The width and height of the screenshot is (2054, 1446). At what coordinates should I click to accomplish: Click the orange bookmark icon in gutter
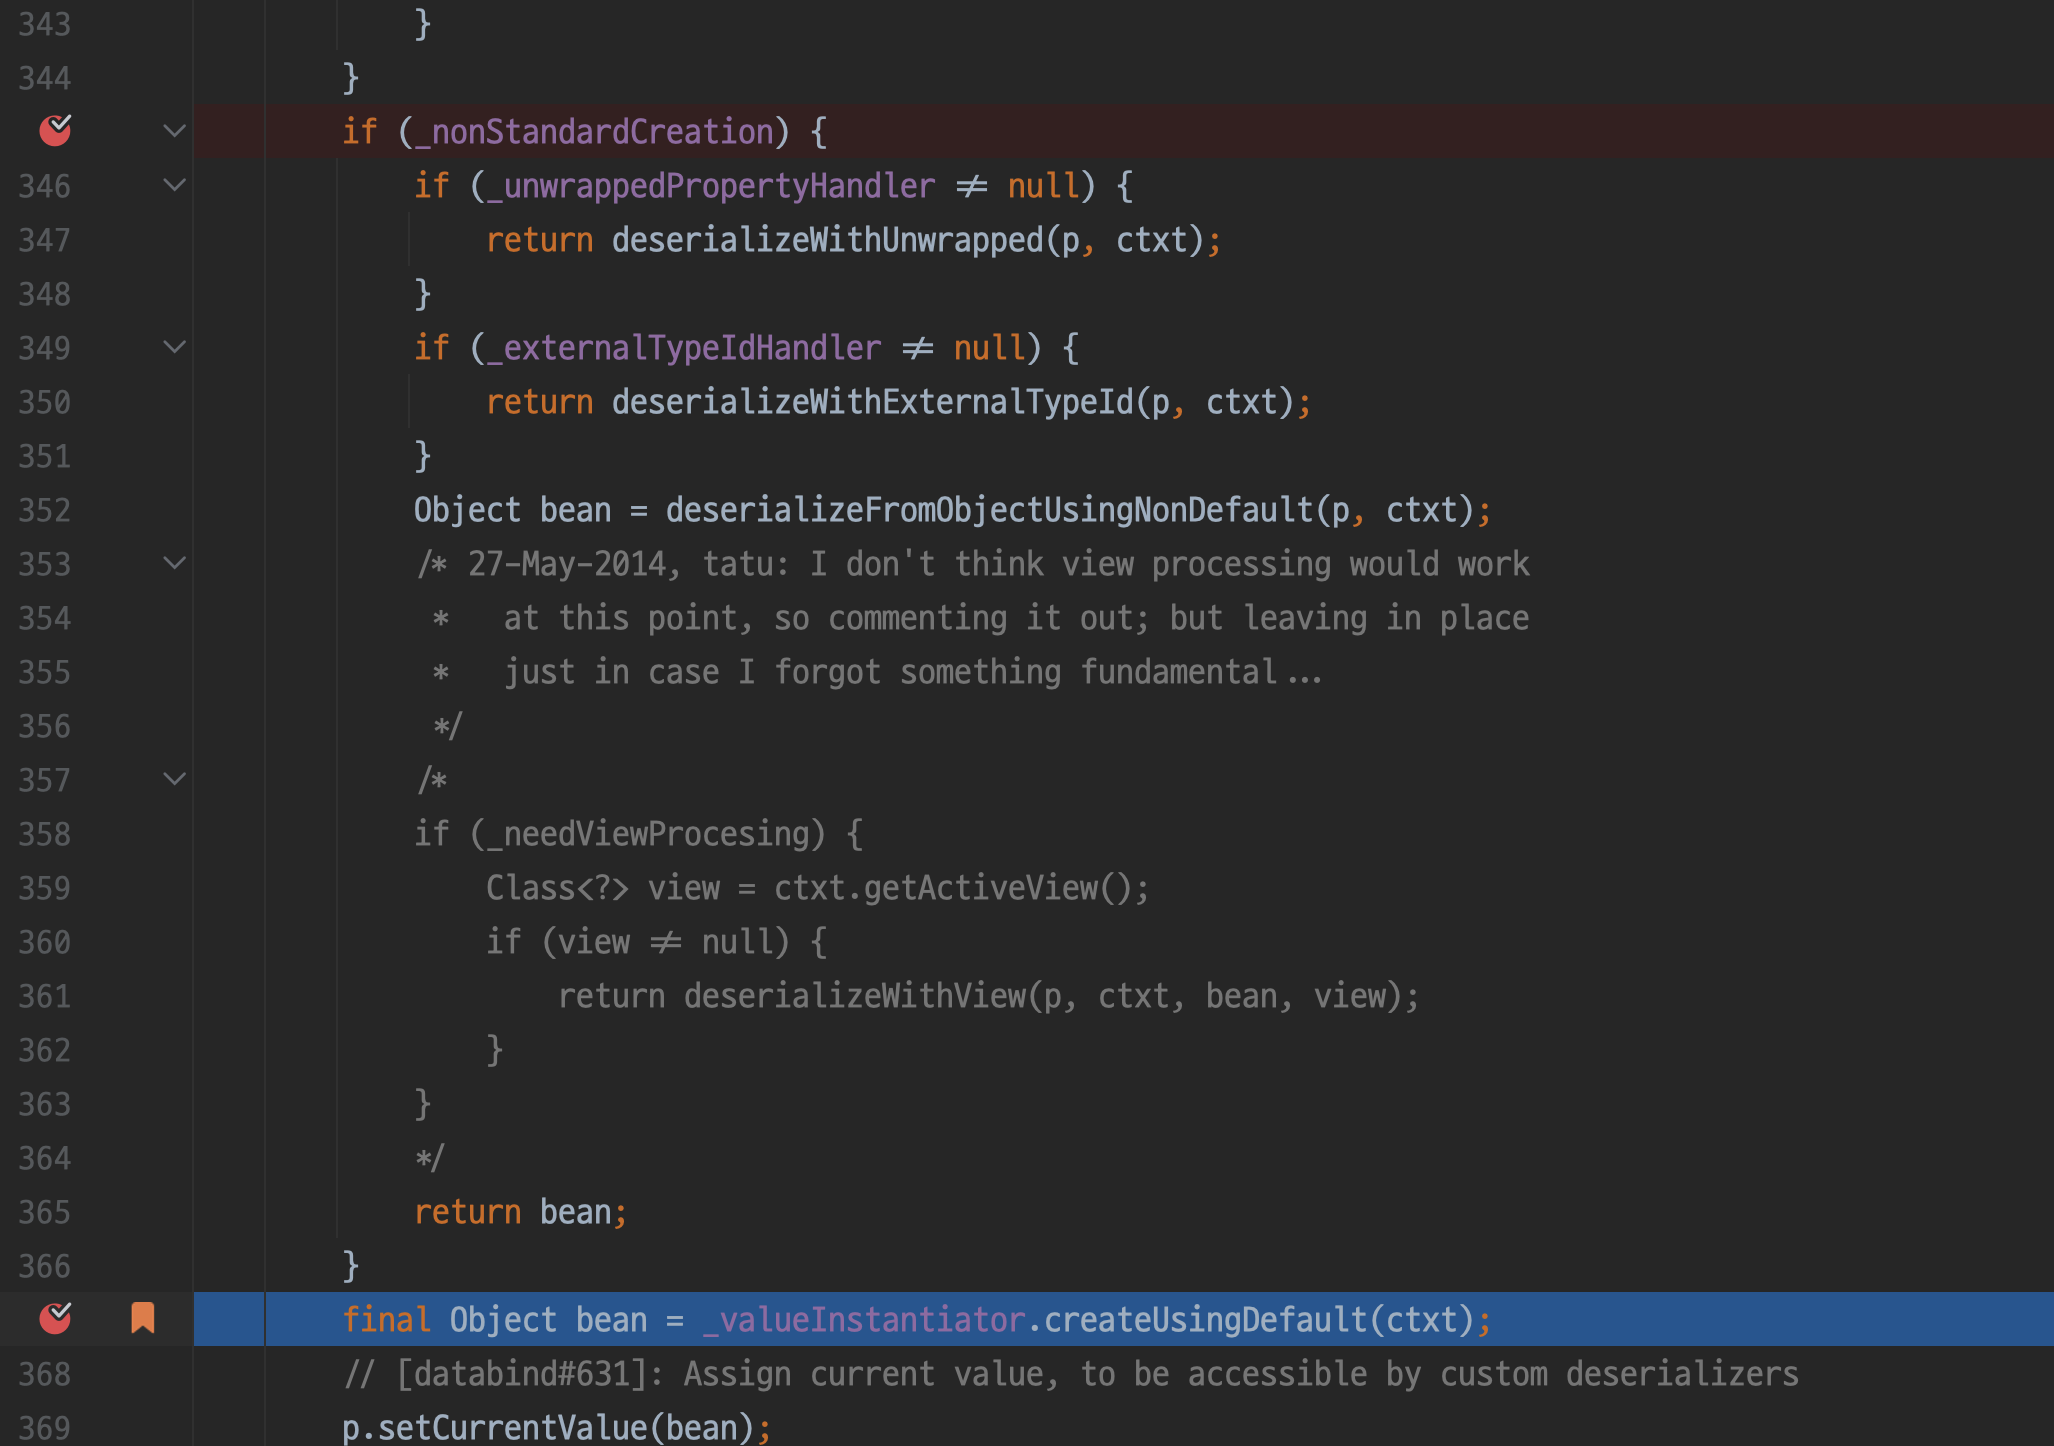[x=143, y=1318]
